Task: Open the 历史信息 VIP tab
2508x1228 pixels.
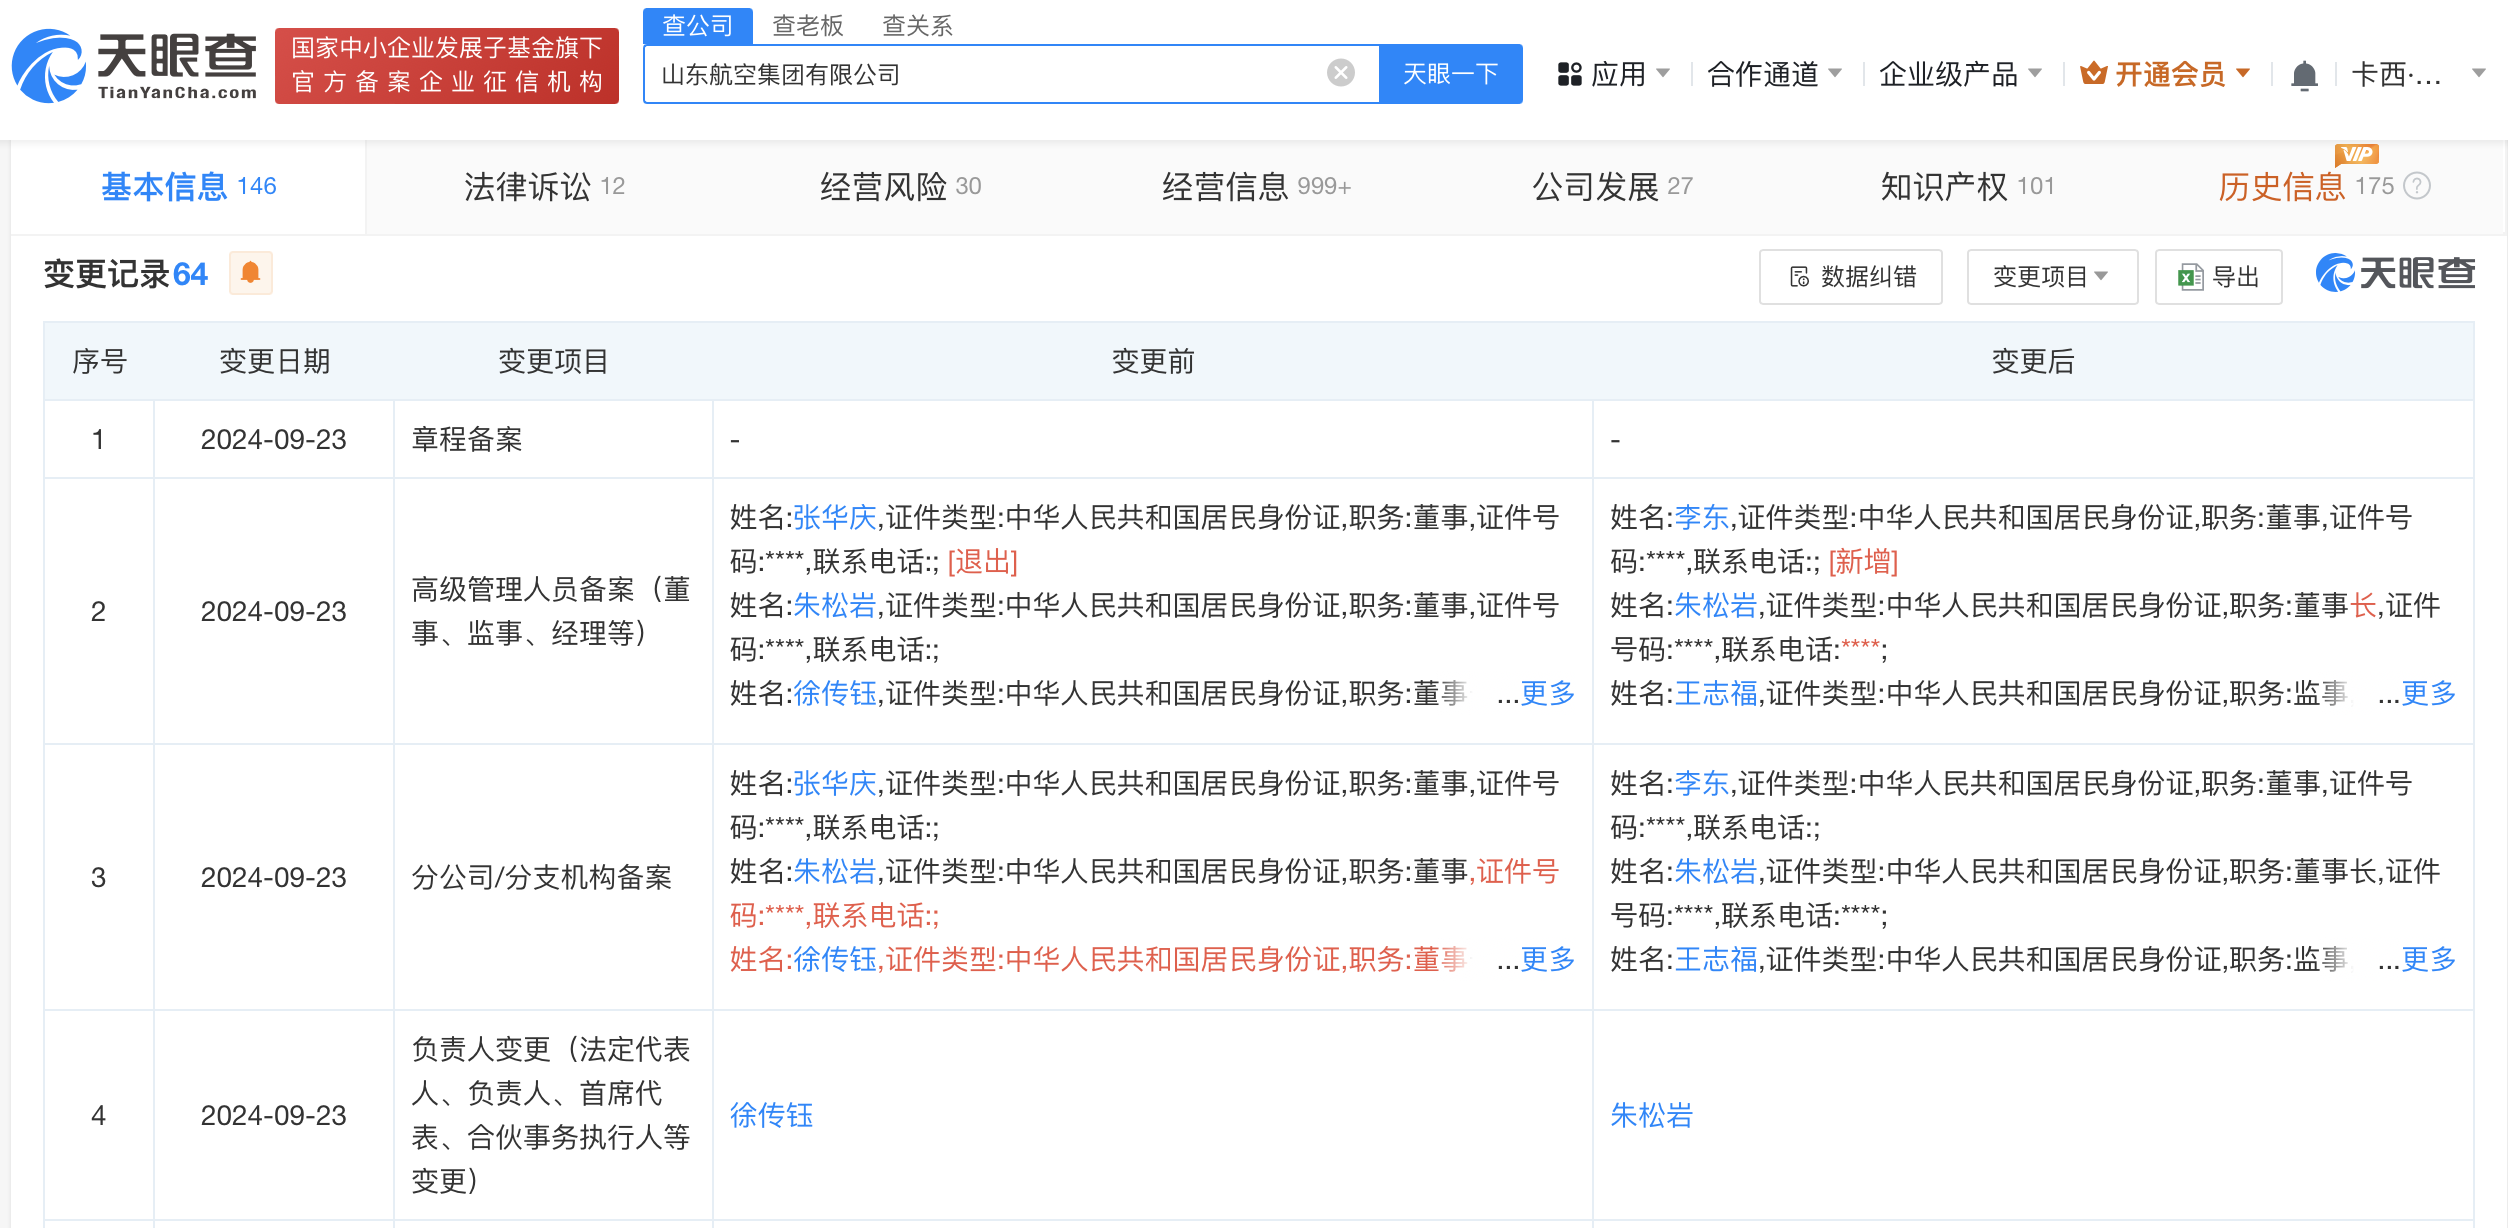Action: [2305, 187]
